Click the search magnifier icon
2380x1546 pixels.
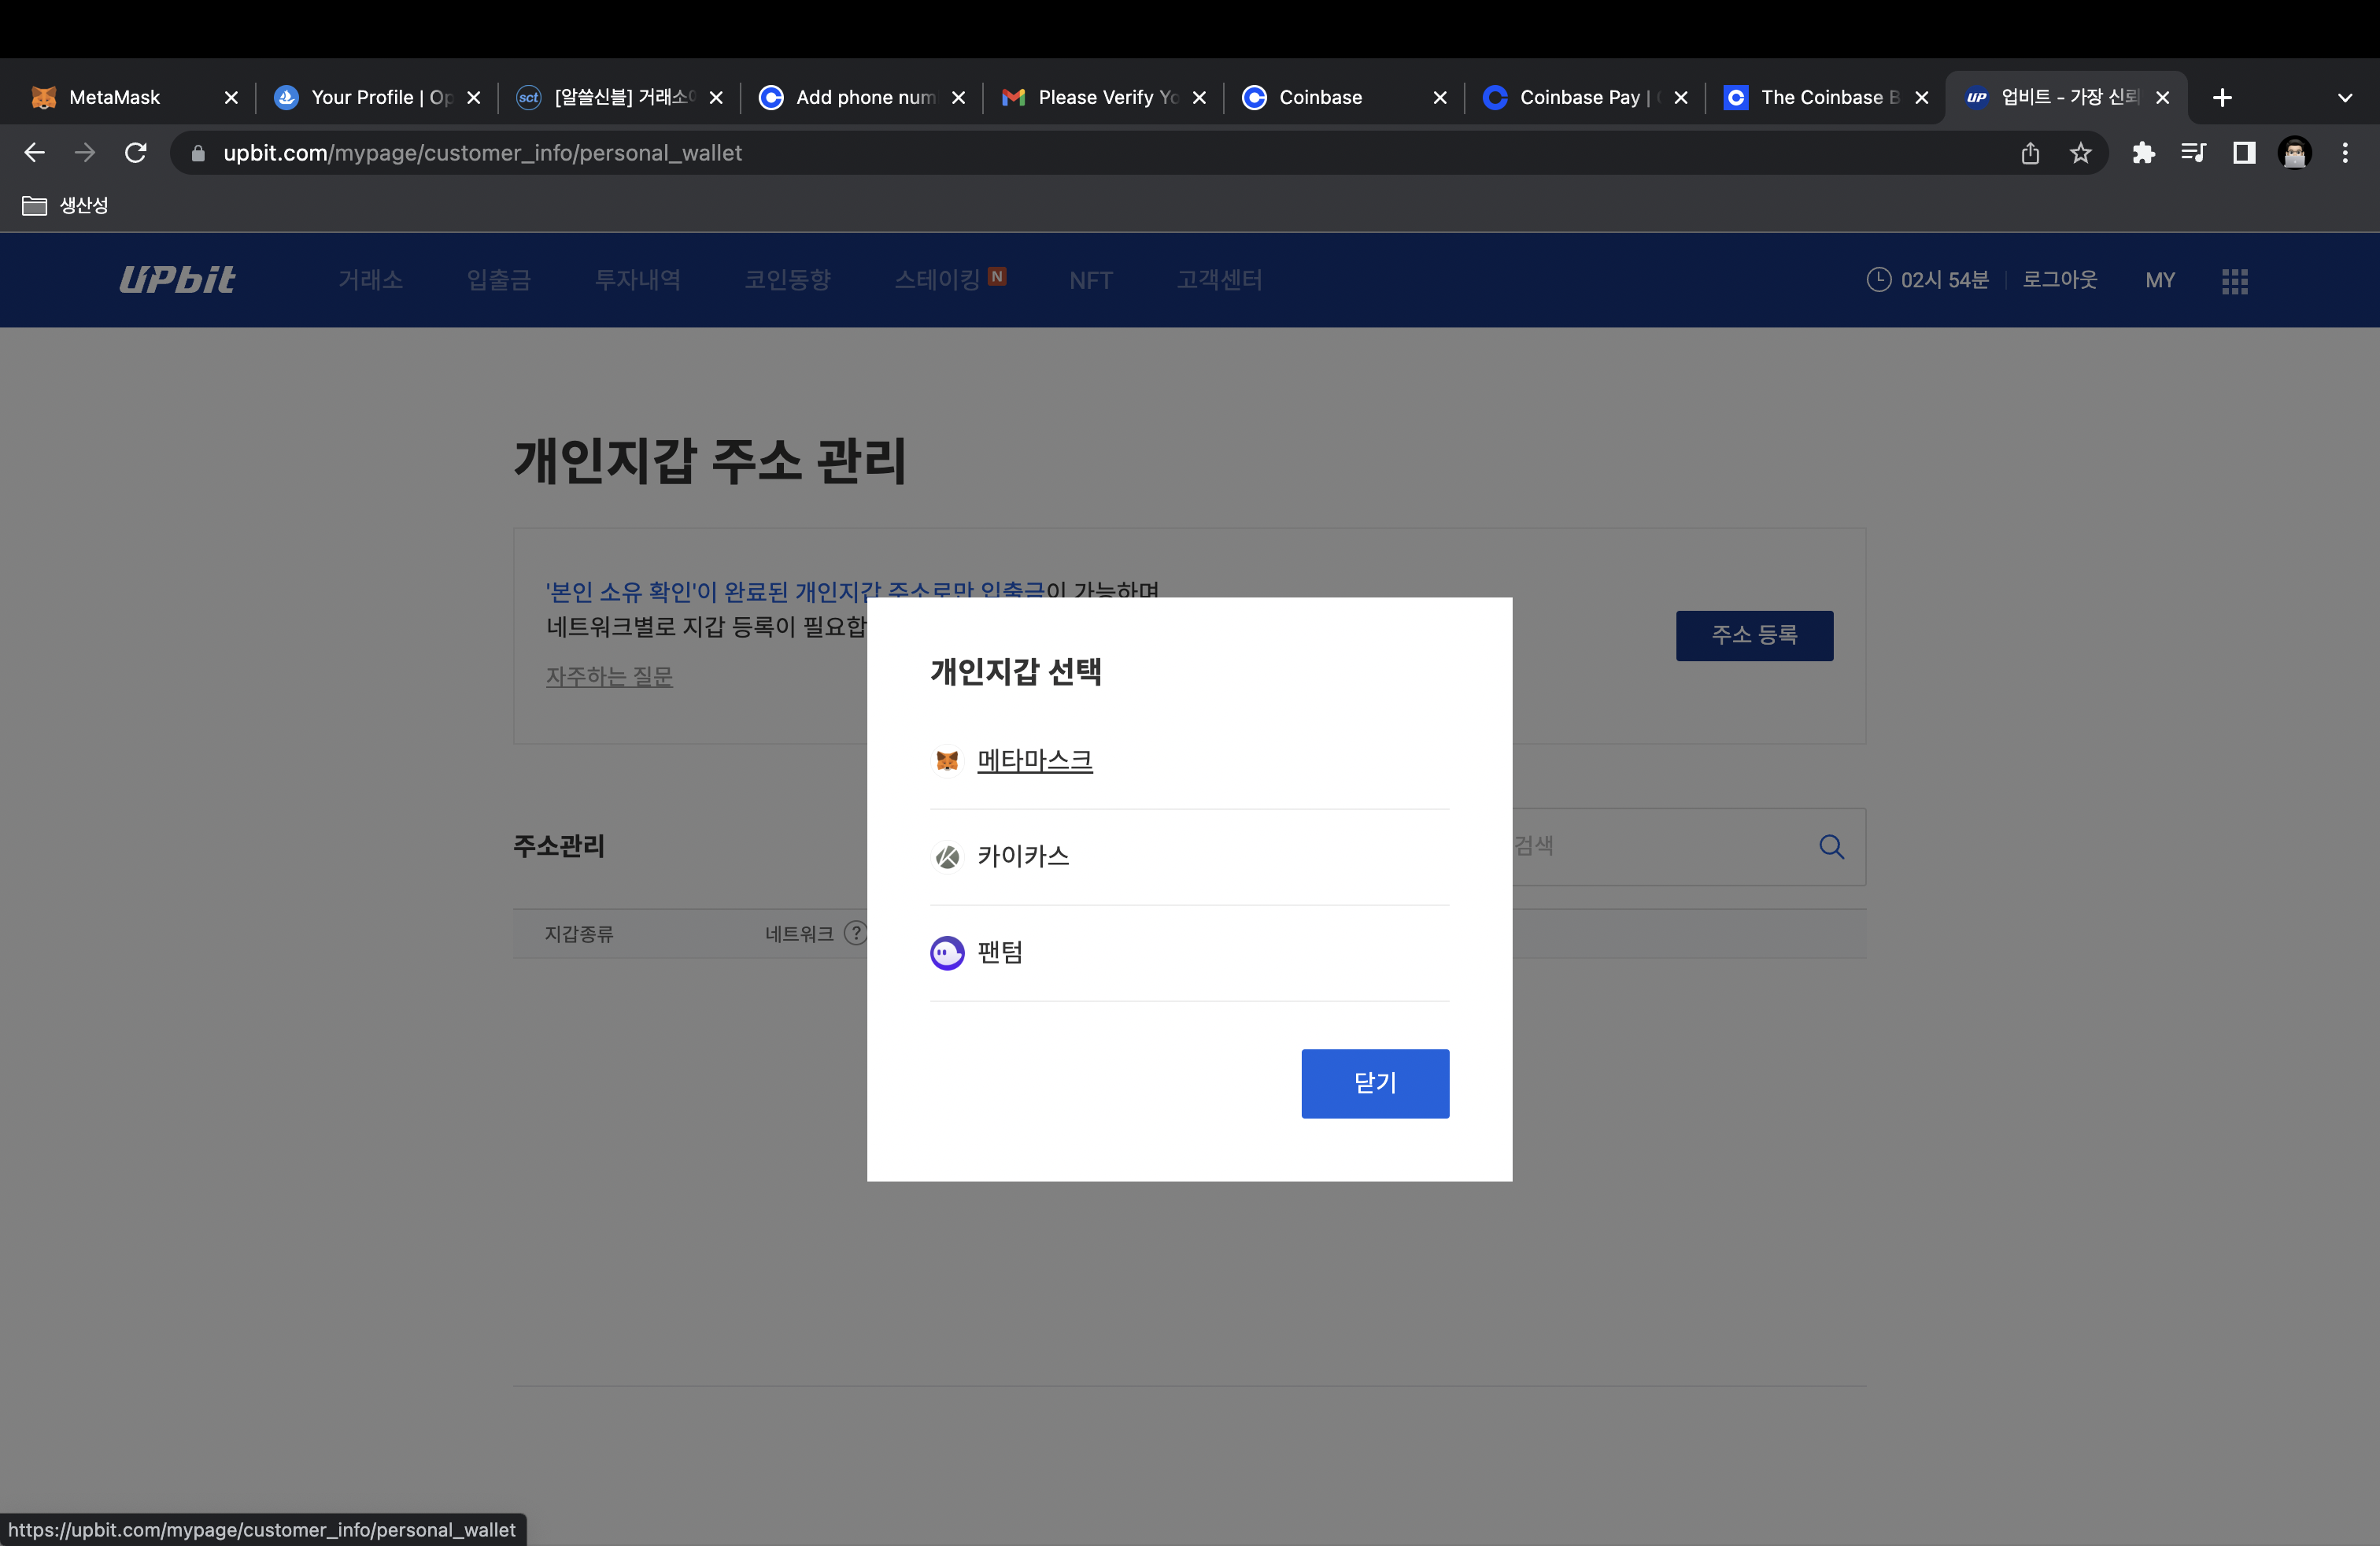coord(1831,847)
